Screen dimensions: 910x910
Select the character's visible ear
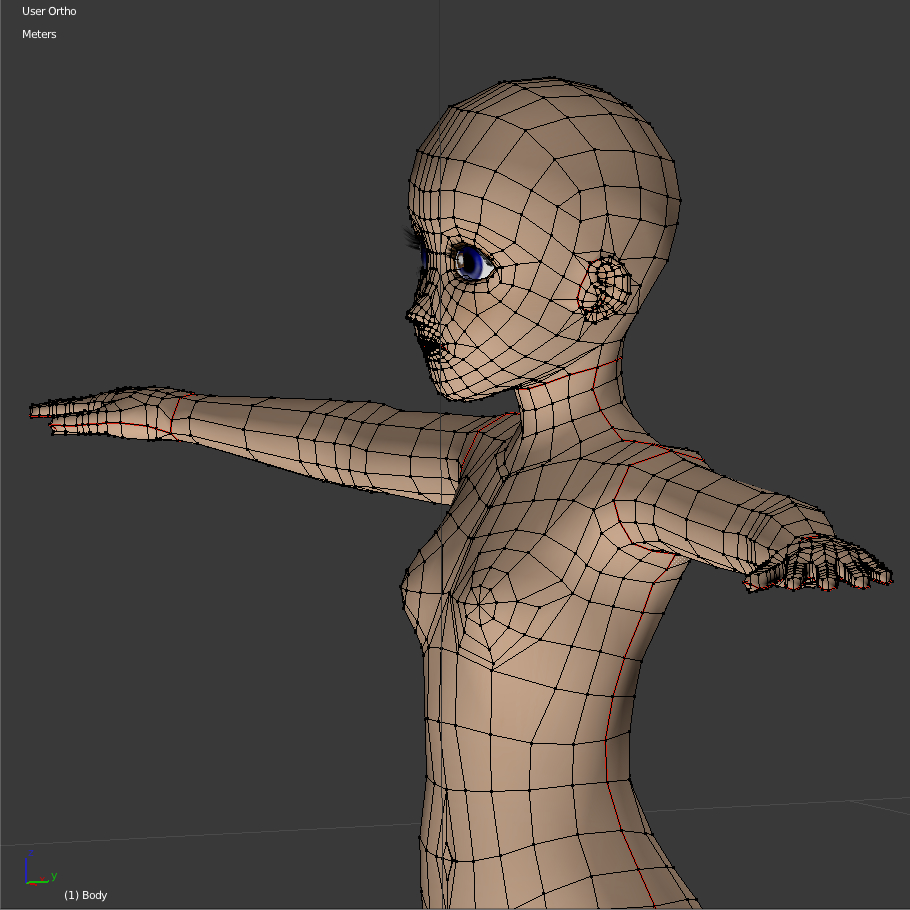(607, 290)
